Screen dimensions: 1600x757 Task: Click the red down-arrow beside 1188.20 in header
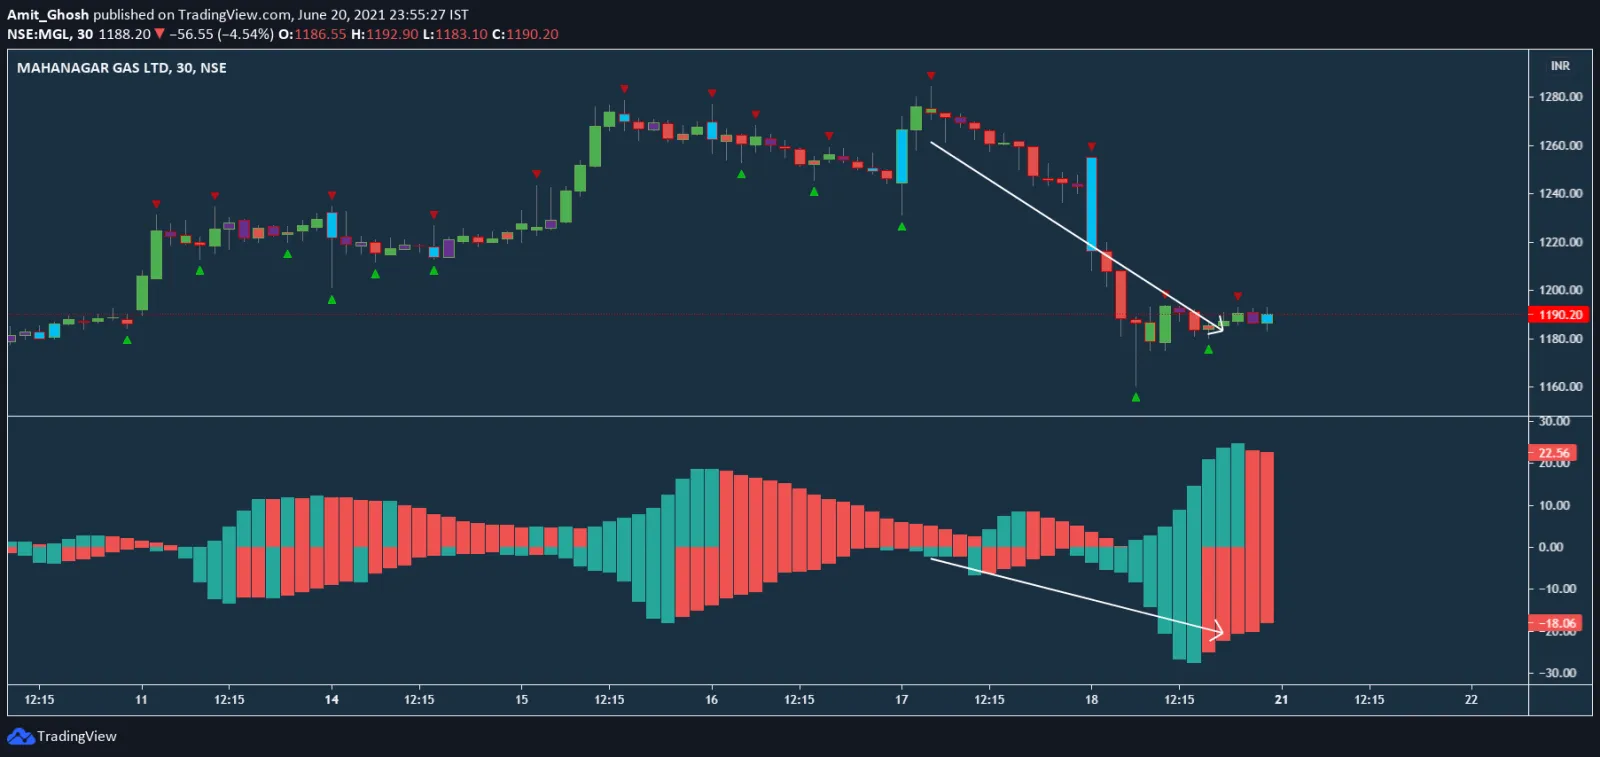pyautogui.click(x=159, y=34)
